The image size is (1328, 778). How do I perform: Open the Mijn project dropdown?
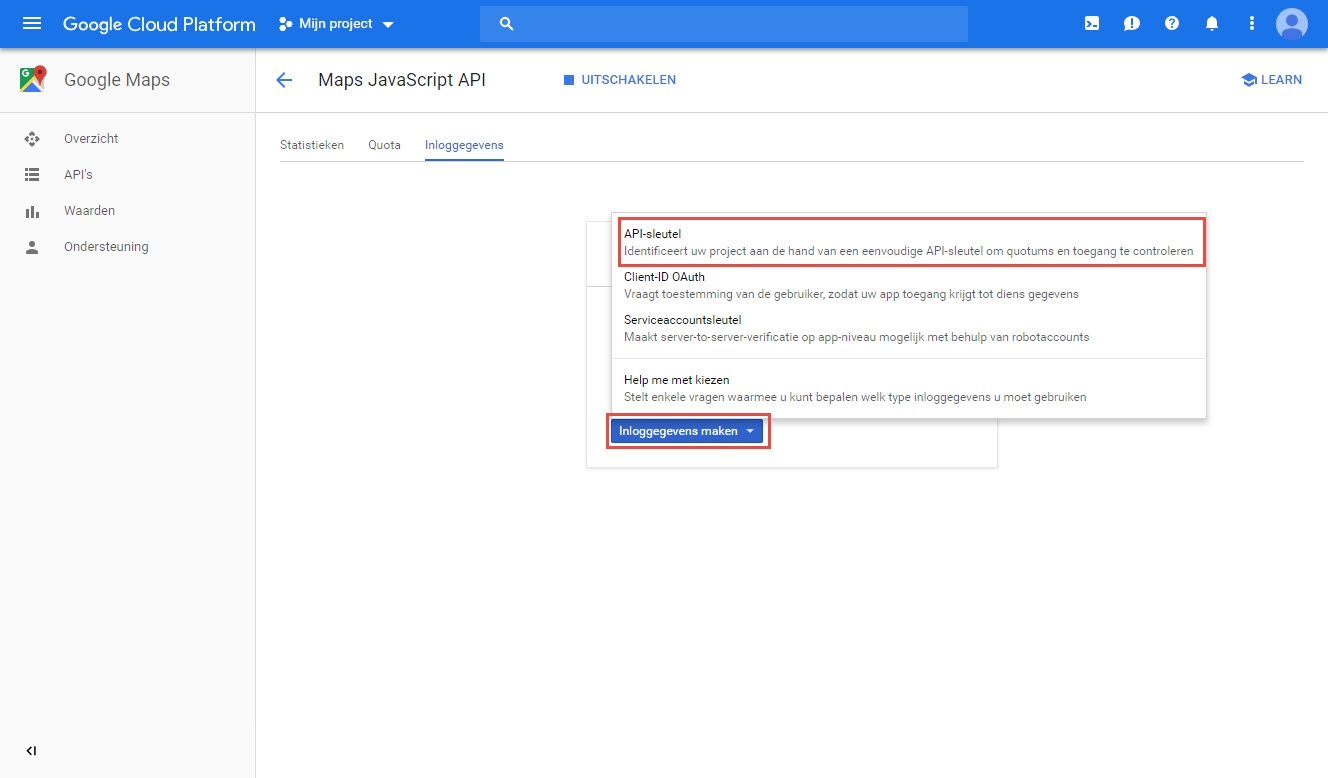pyautogui.click(x=335, y=23)
